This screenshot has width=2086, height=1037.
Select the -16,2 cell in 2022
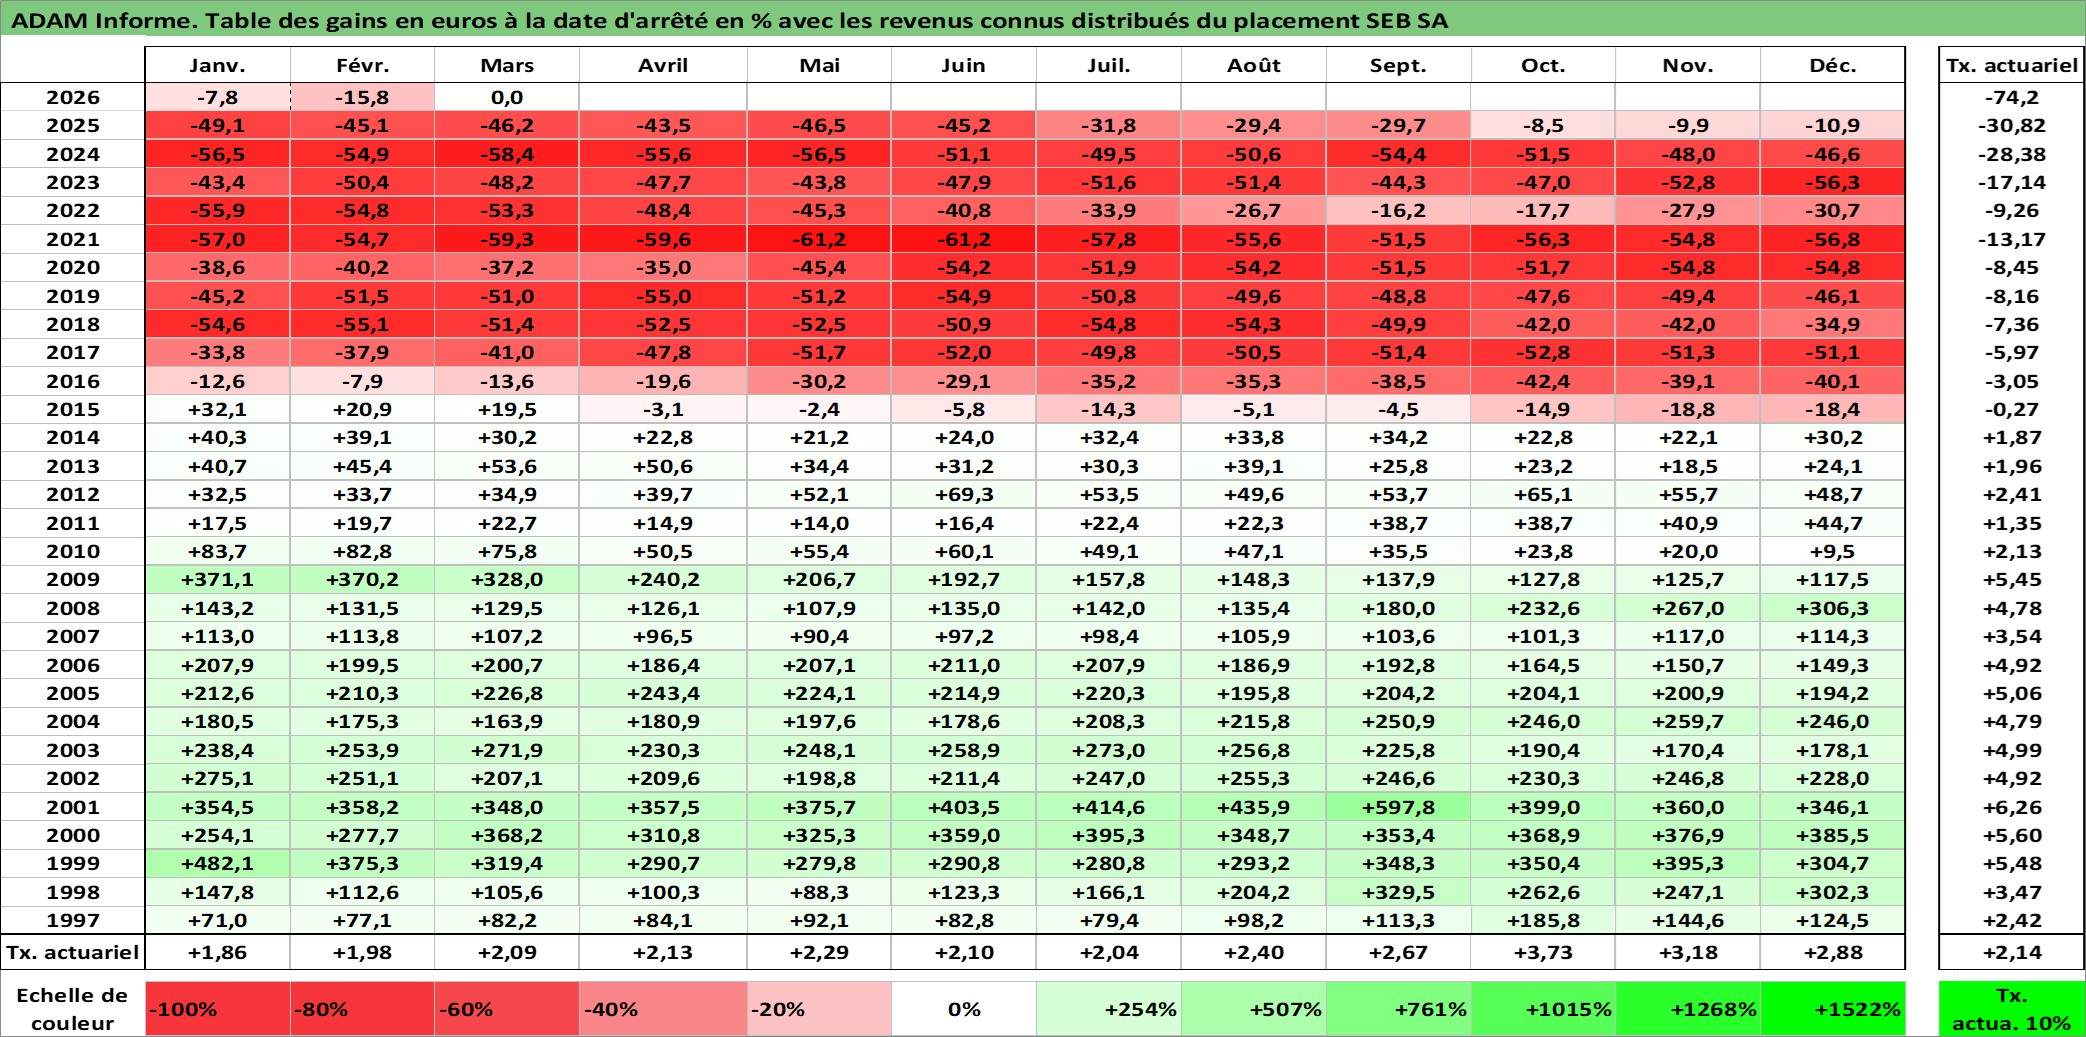tap(1398, 210)
